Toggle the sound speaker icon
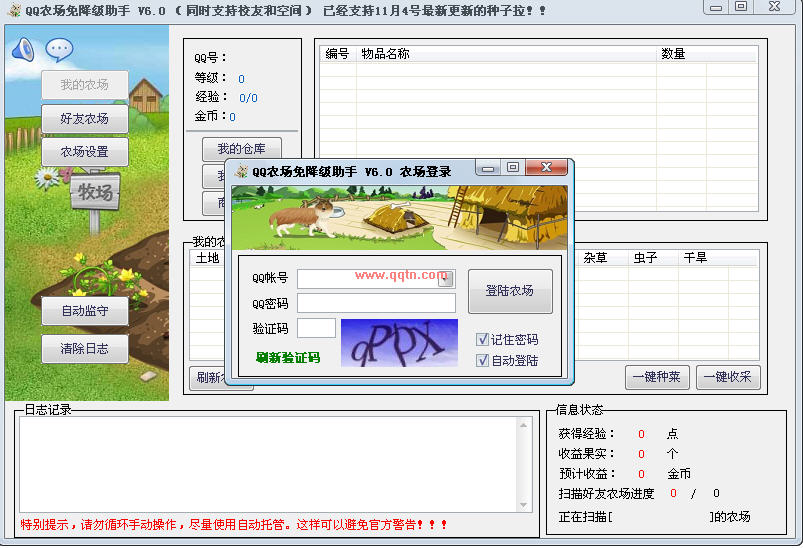 (x=23, y=50)
